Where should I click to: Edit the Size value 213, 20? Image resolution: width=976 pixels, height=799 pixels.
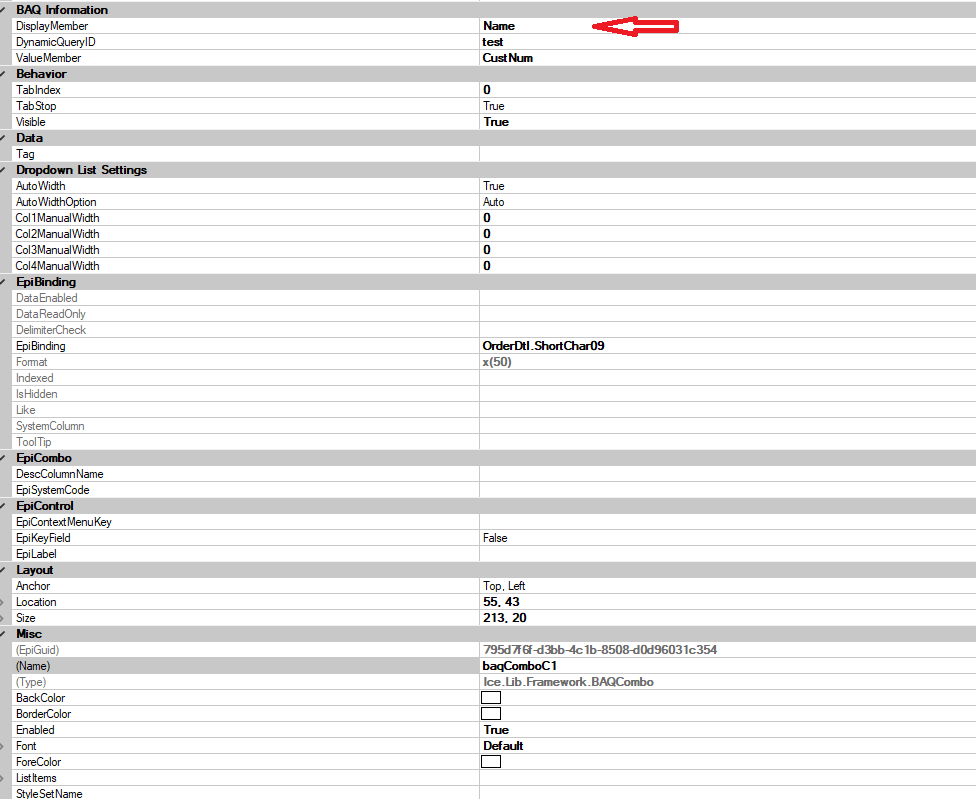click(505, 618)
